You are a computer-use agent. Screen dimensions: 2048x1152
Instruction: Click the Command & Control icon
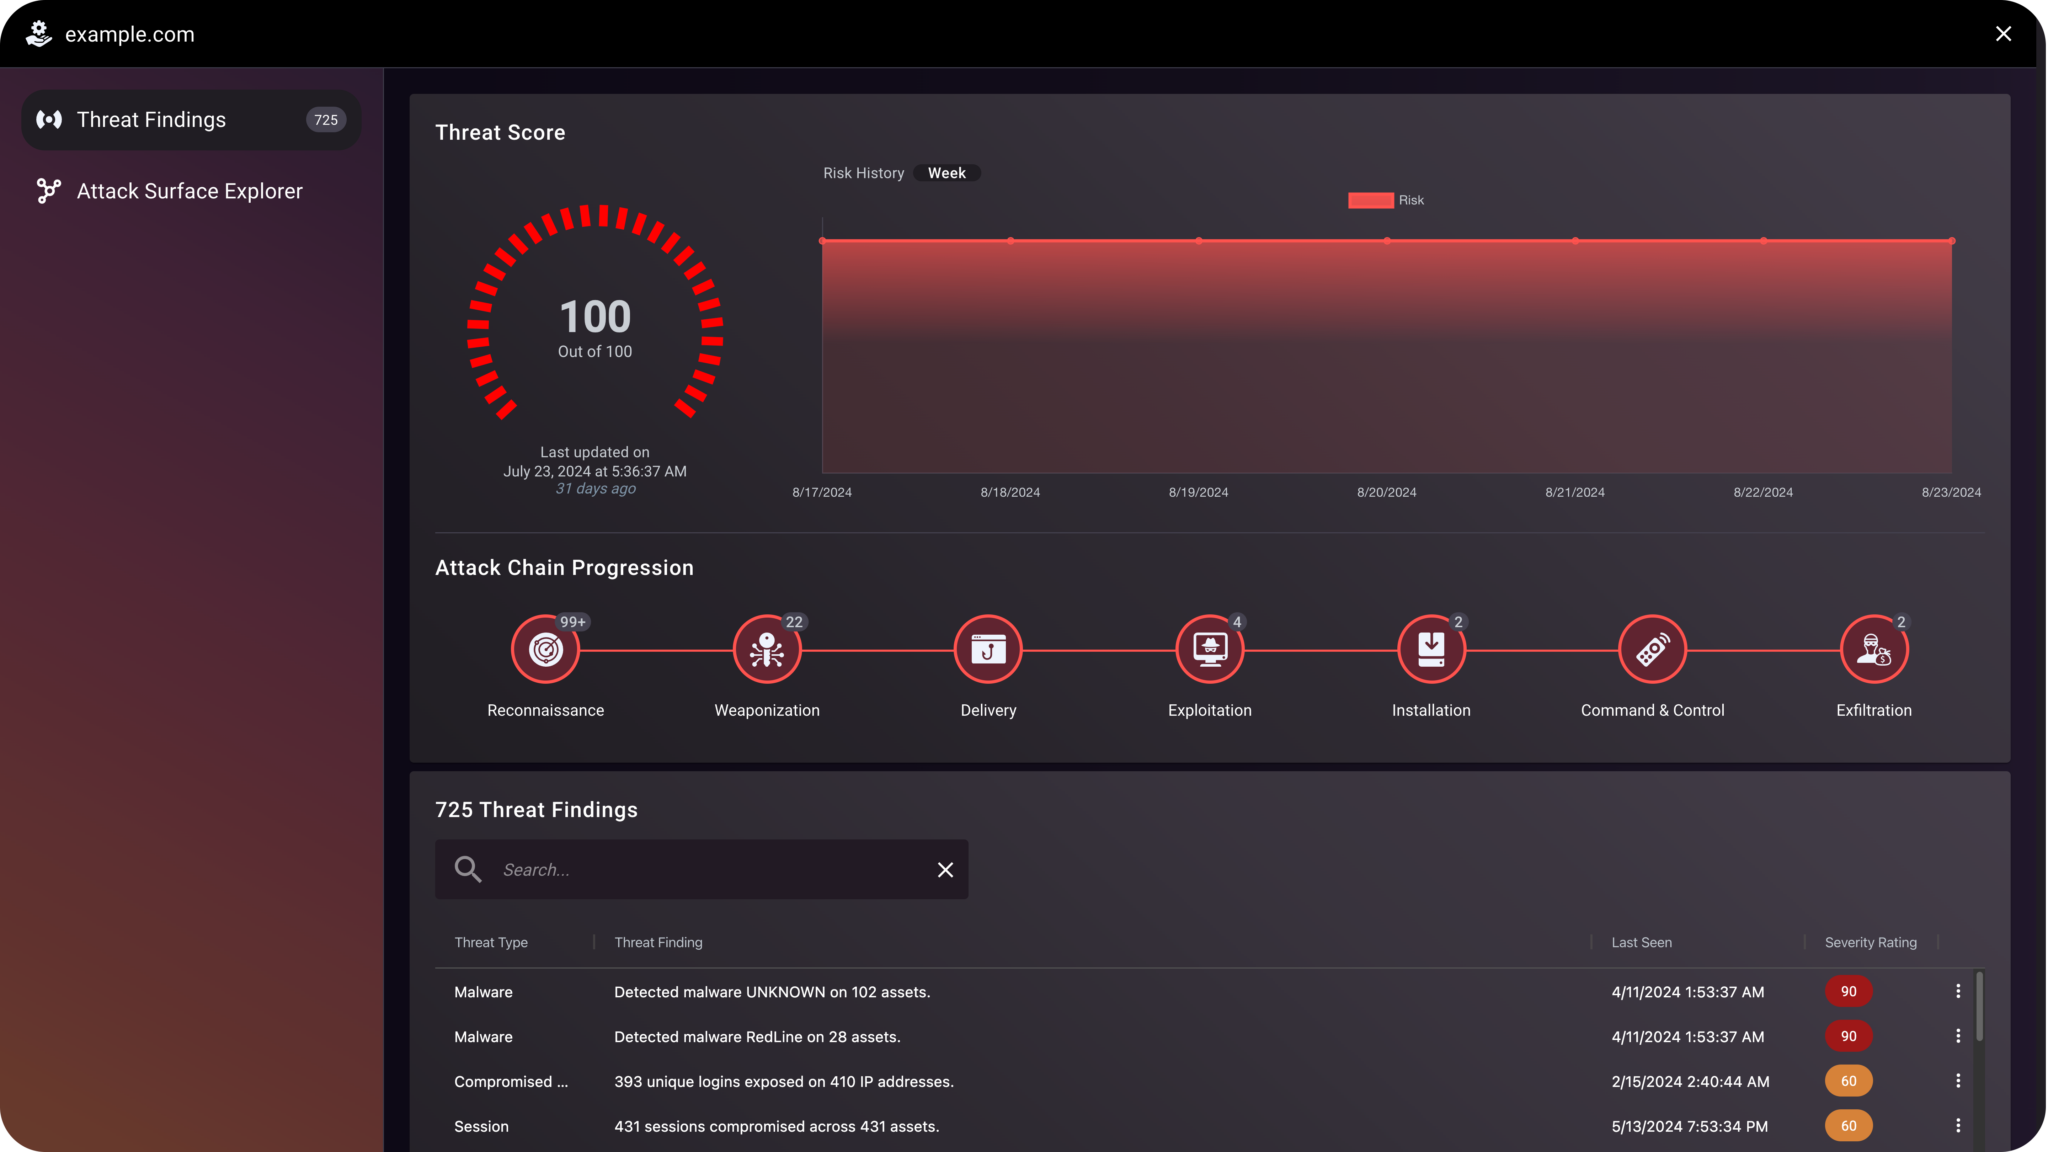(1652, 650)
